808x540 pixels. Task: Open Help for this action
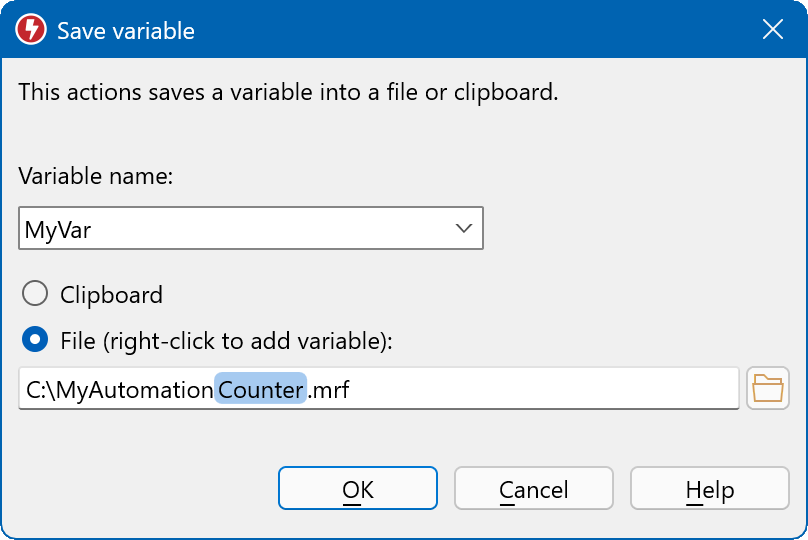click(709, 490)
